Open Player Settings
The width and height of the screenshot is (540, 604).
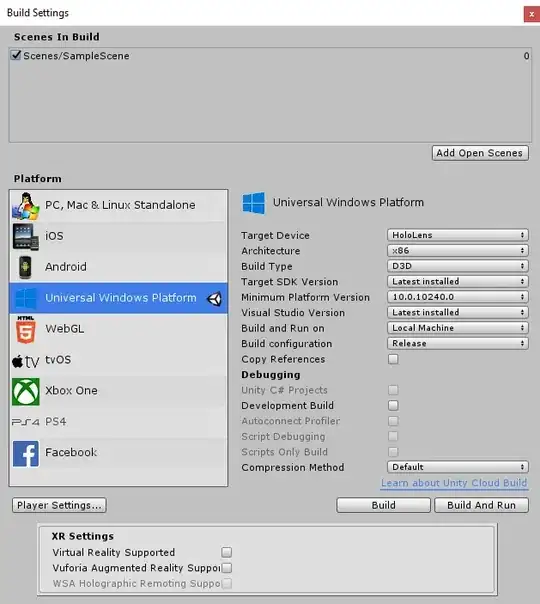59,505
